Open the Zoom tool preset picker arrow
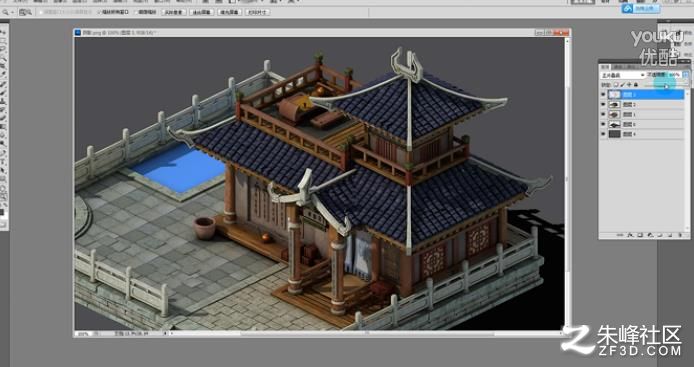 pyautogui.click(x=12, y=12)
